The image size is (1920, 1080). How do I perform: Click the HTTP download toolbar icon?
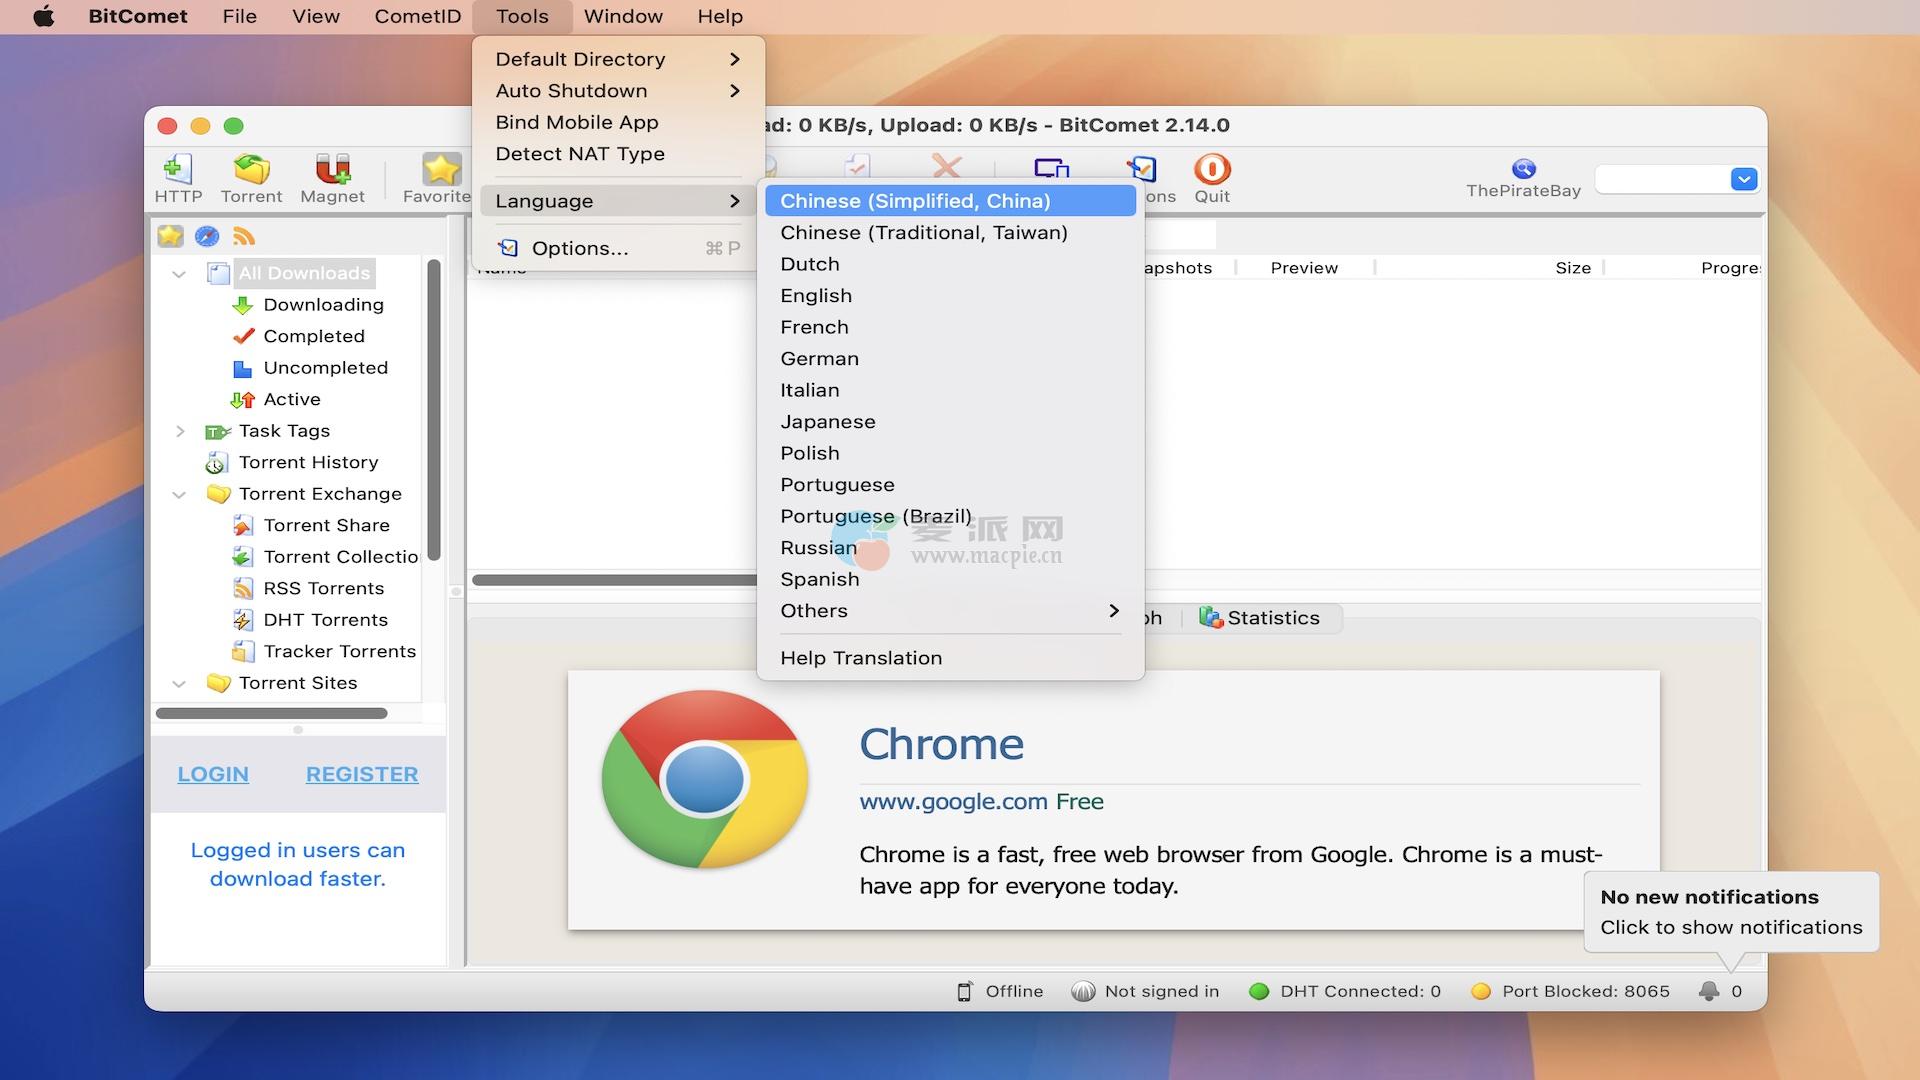tap(178, 170)
